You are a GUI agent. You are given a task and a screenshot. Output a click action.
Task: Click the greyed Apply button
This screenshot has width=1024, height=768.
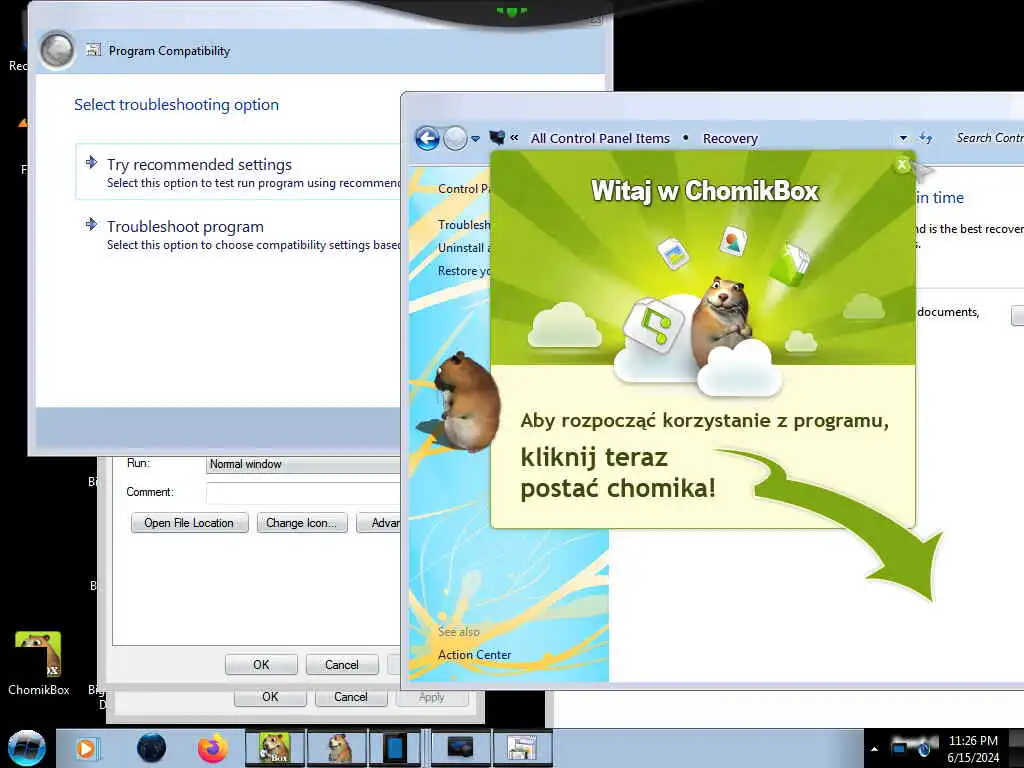point(432,697)
